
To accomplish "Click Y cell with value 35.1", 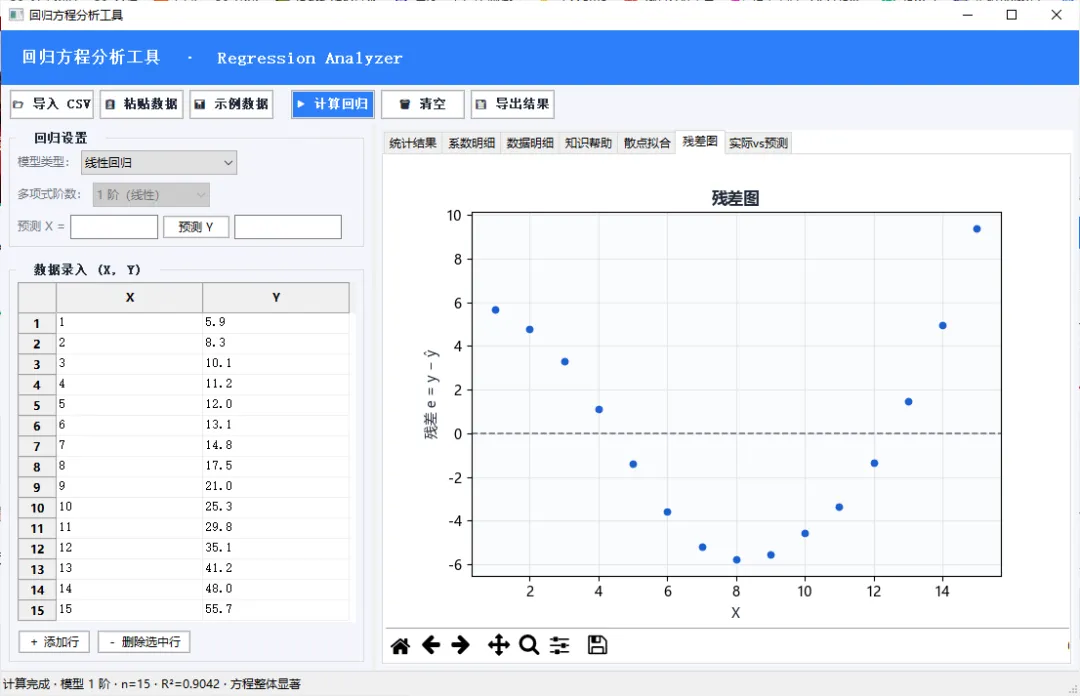I will tap(276, 548).
